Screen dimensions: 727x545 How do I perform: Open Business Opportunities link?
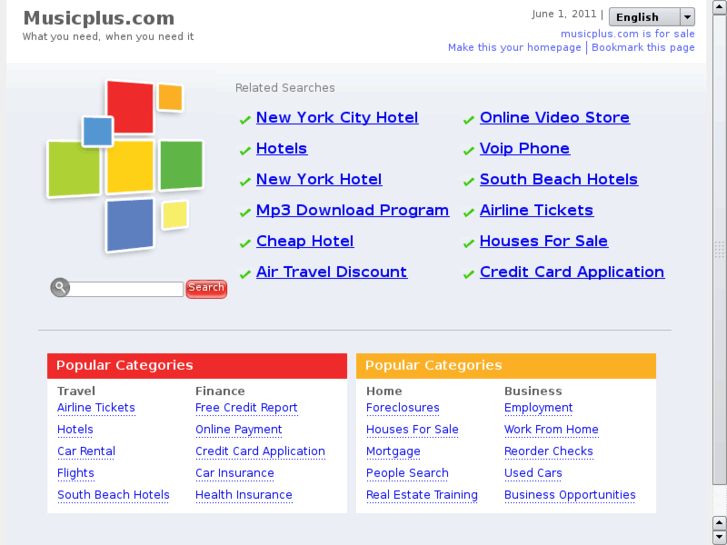(570, 495)
